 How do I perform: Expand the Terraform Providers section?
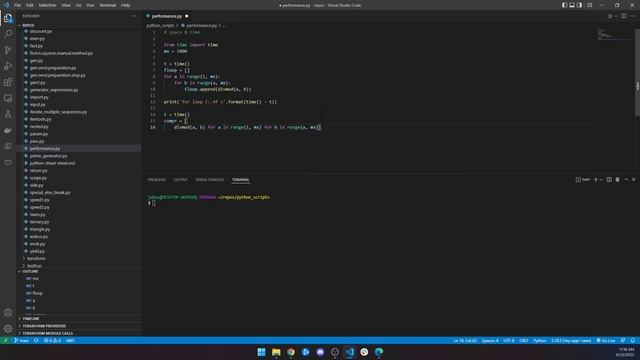coord(44,326)
